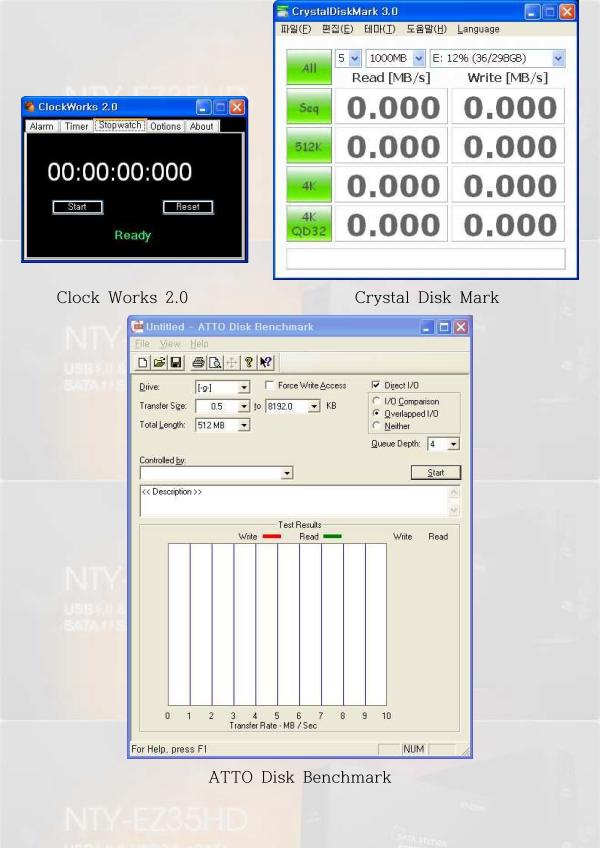The height and width of the screenshot is (848, 600).
Task: Open the Language menu in CrystalDiskMark
Action: click(x=478, y=29)
